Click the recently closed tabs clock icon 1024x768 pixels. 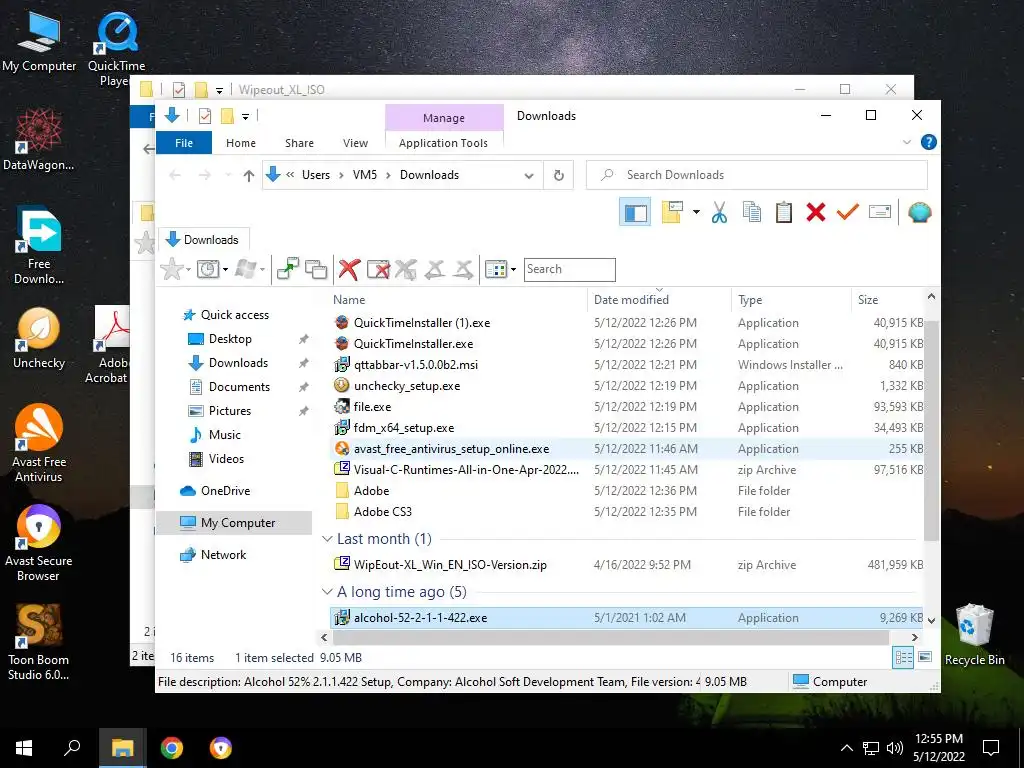click(208, 269)
